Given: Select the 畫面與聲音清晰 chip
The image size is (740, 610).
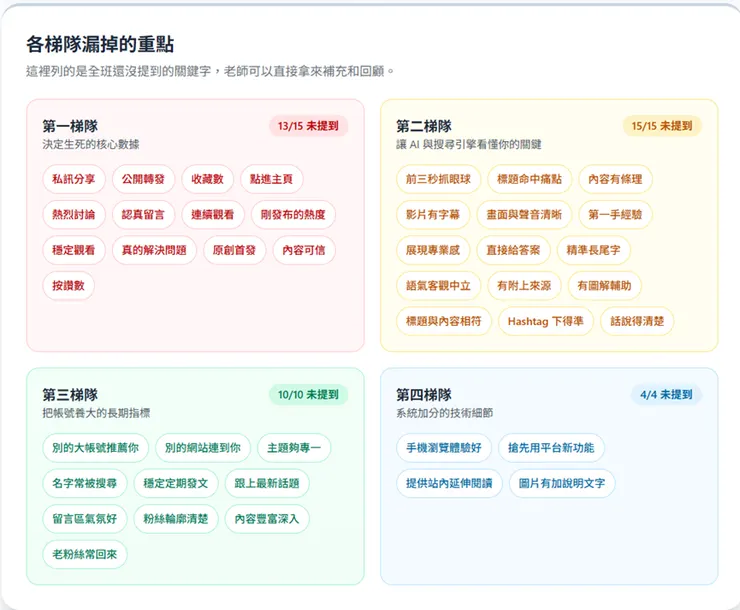Looking at the screenshot, I should (524, 215).
